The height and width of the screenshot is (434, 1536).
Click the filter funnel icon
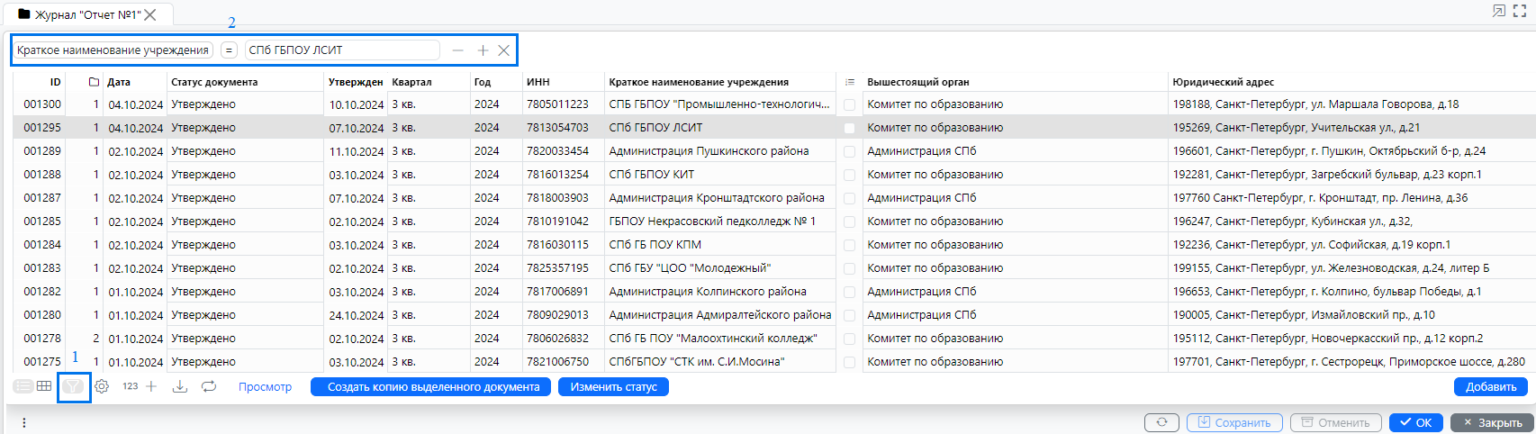pos(74,386)
